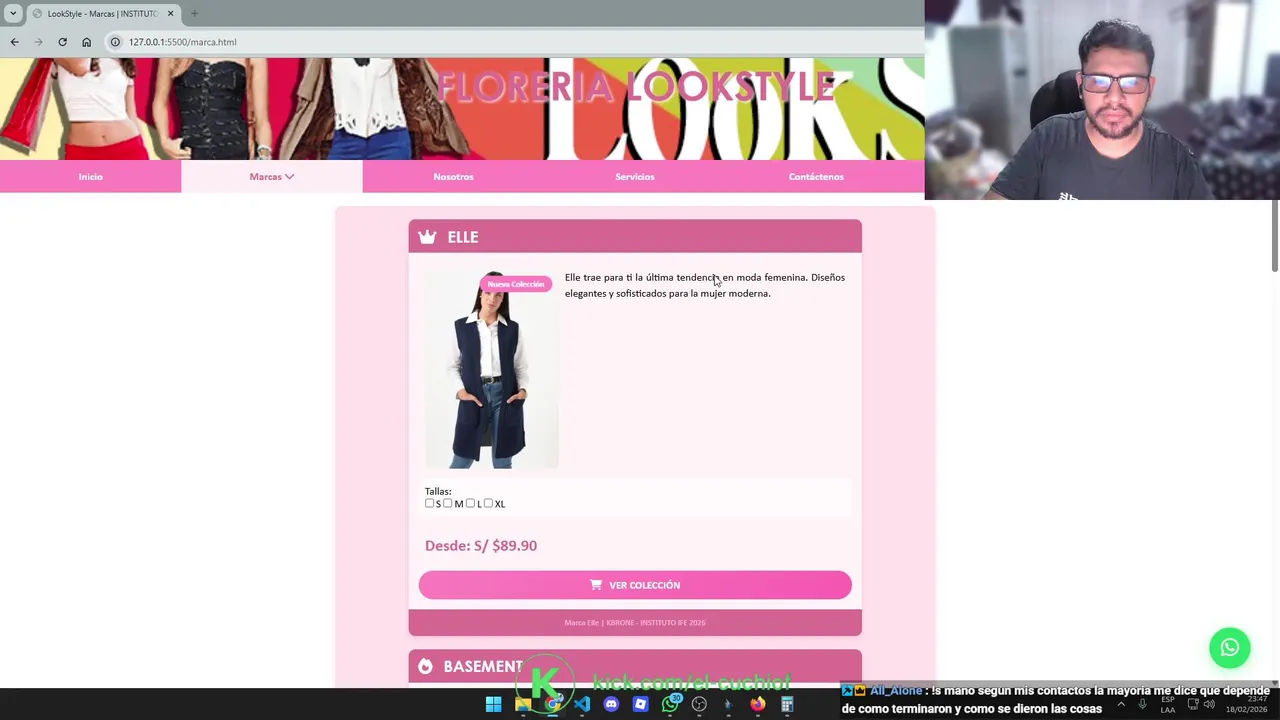1280x720 pixels.
Task: Open Firefox from the taskbar
Action: (x=758, y=704)
